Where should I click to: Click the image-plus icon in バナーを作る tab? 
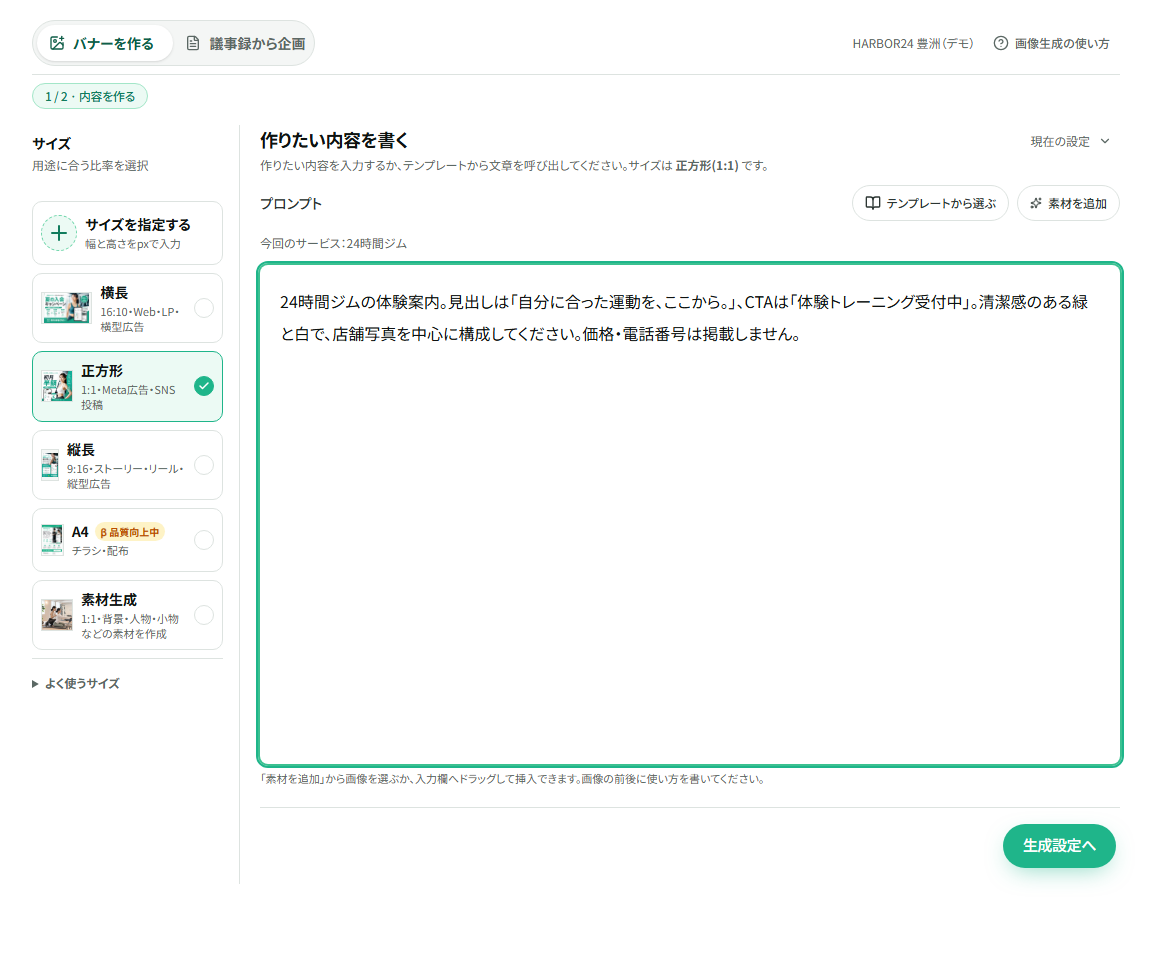coord(57,43)
